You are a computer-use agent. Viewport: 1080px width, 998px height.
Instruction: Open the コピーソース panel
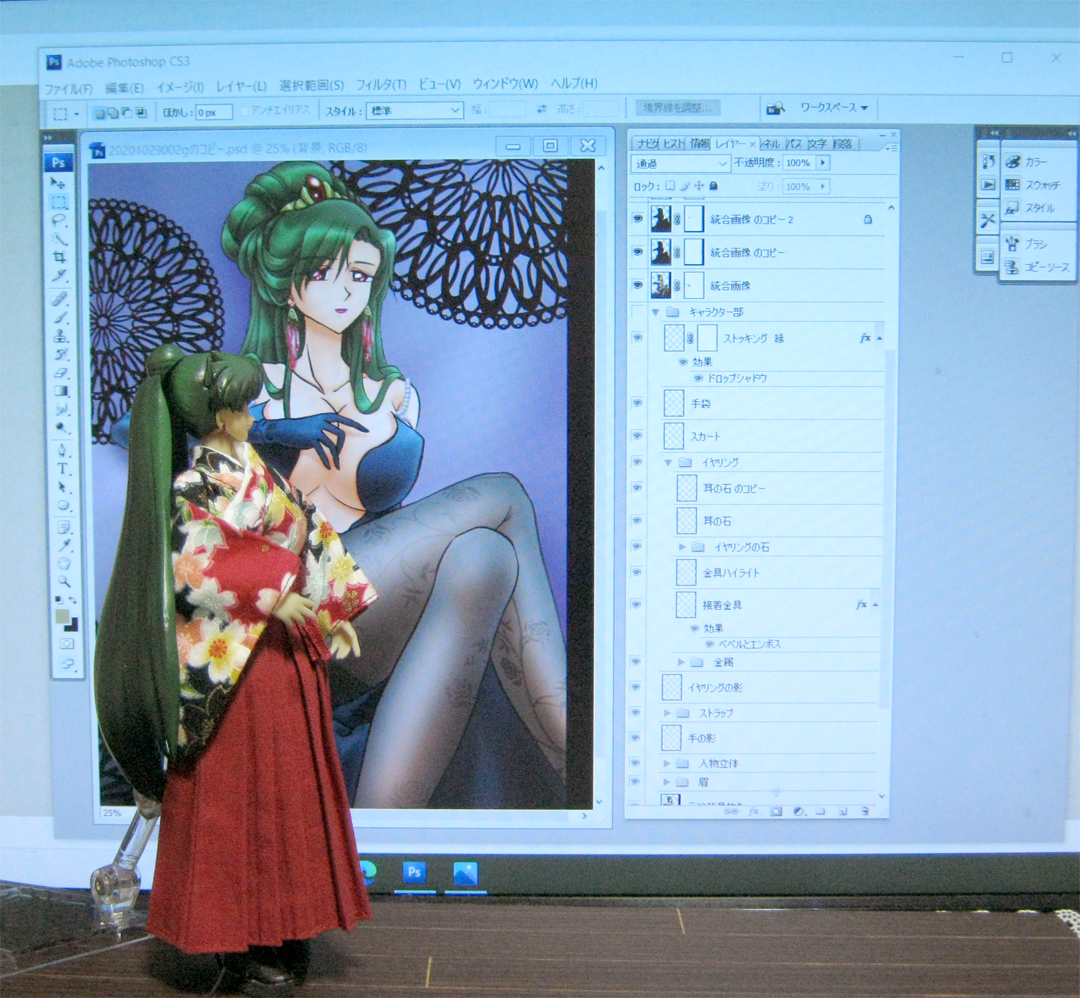point(1037,267)
